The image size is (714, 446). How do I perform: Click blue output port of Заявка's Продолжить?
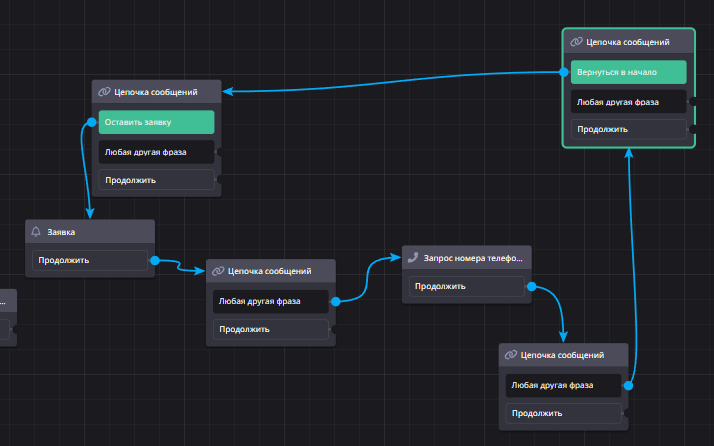[x=154, y=261]
